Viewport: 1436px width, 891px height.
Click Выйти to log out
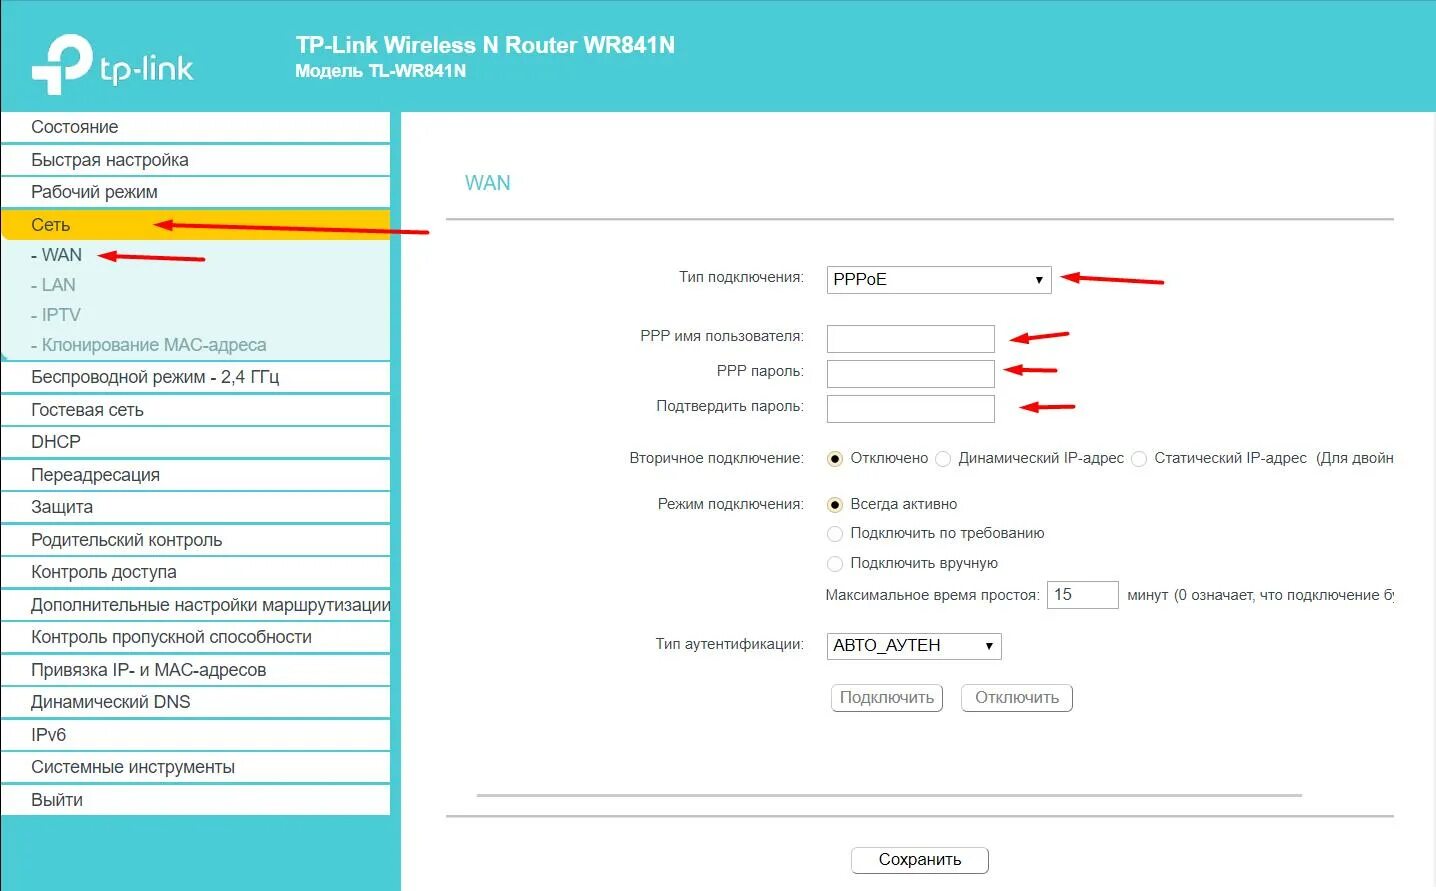pyautogui.click(x=195, y=800)
